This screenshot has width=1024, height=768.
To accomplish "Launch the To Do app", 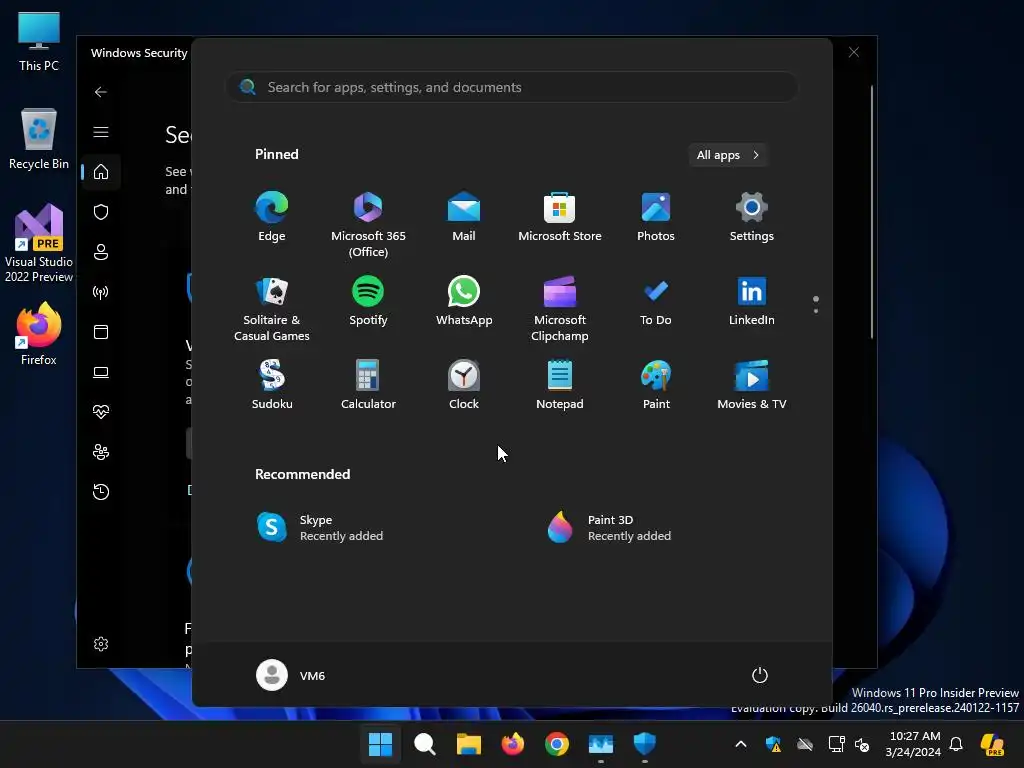I will click(656, 301).
